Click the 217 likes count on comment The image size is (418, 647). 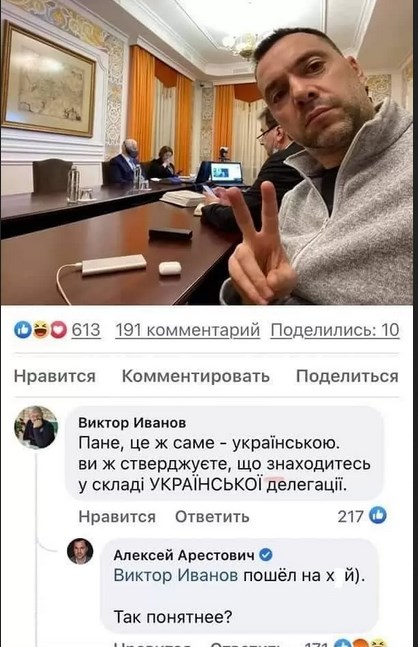pos(350,516)
